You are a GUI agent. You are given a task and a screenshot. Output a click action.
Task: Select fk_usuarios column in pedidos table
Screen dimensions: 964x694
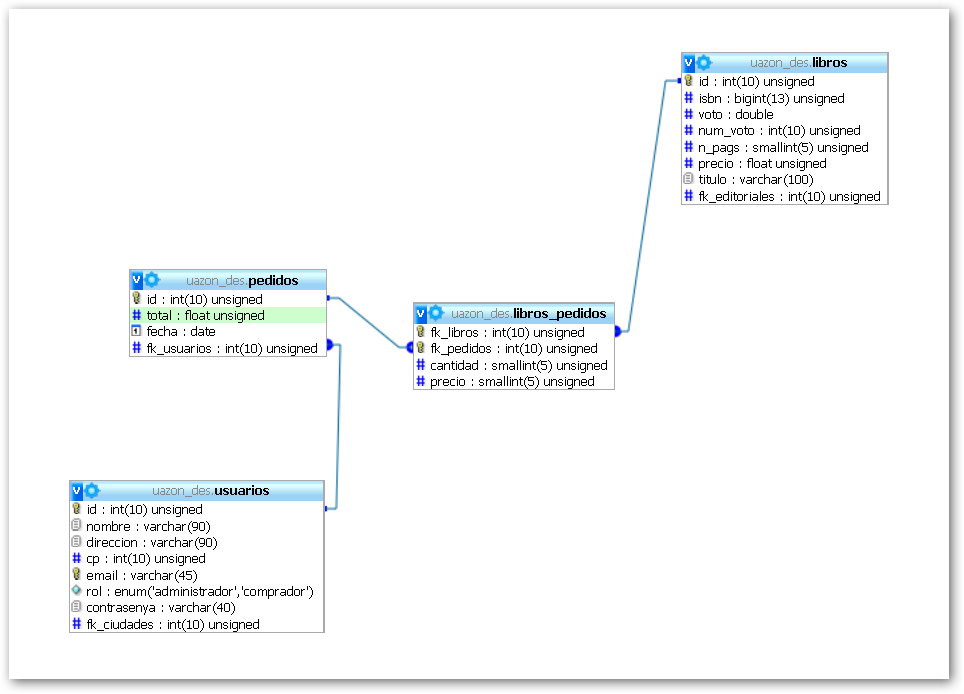(231, 348)
